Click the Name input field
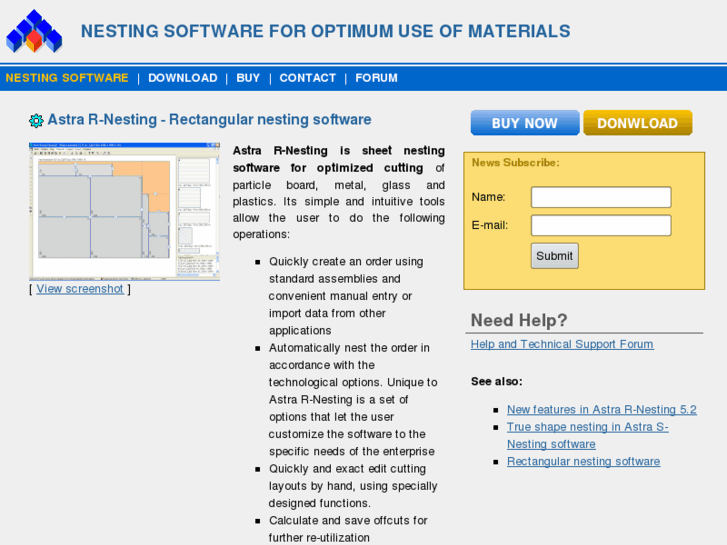The width and height of the screenshot is (727, 545). coord(601,197)
